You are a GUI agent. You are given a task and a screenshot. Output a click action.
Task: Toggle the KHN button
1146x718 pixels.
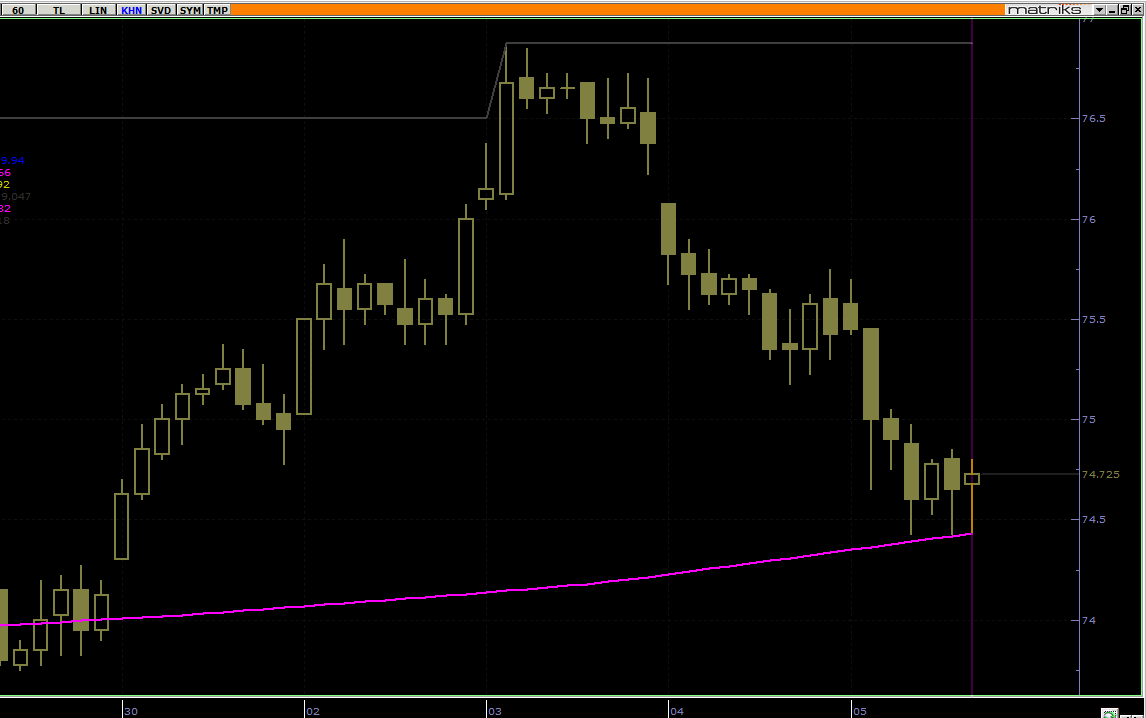tap(132, 10)
